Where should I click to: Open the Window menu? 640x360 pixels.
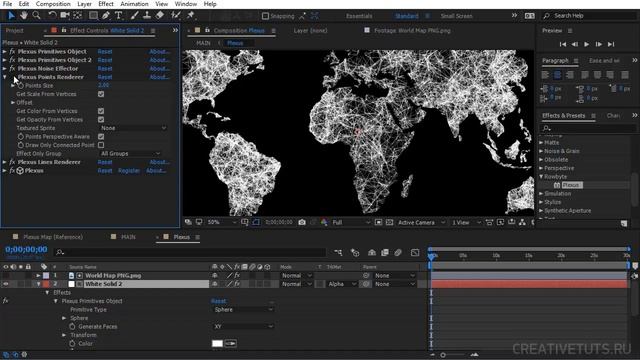point(185,4)
